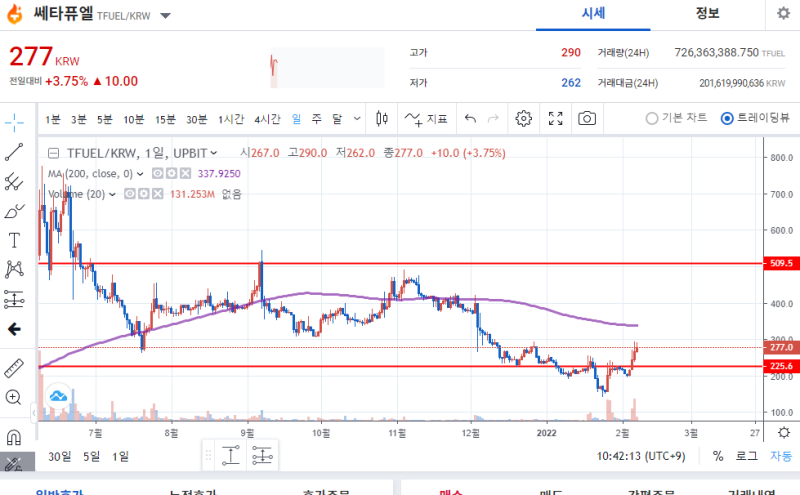Set date range to 30일
The image size is (800, 495).
coord(60,456)
